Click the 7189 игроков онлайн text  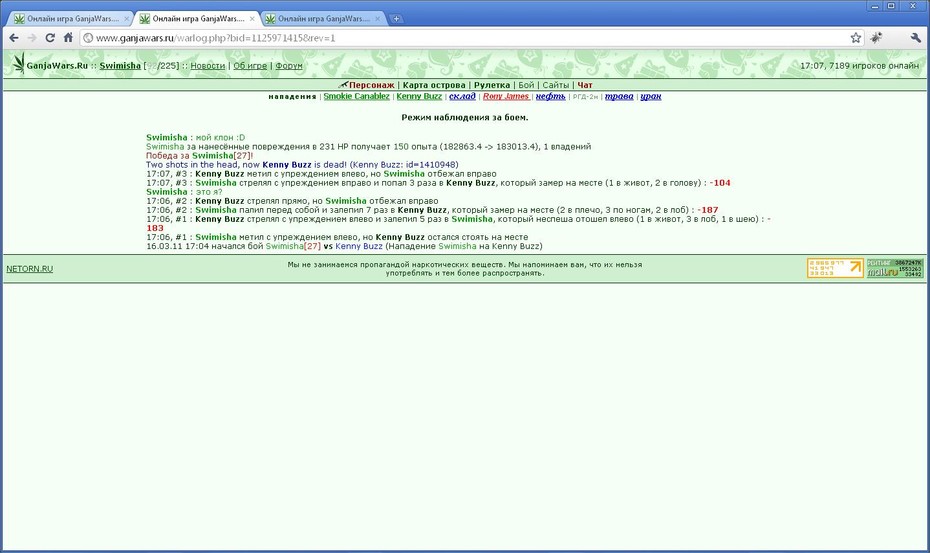(874, 66)
